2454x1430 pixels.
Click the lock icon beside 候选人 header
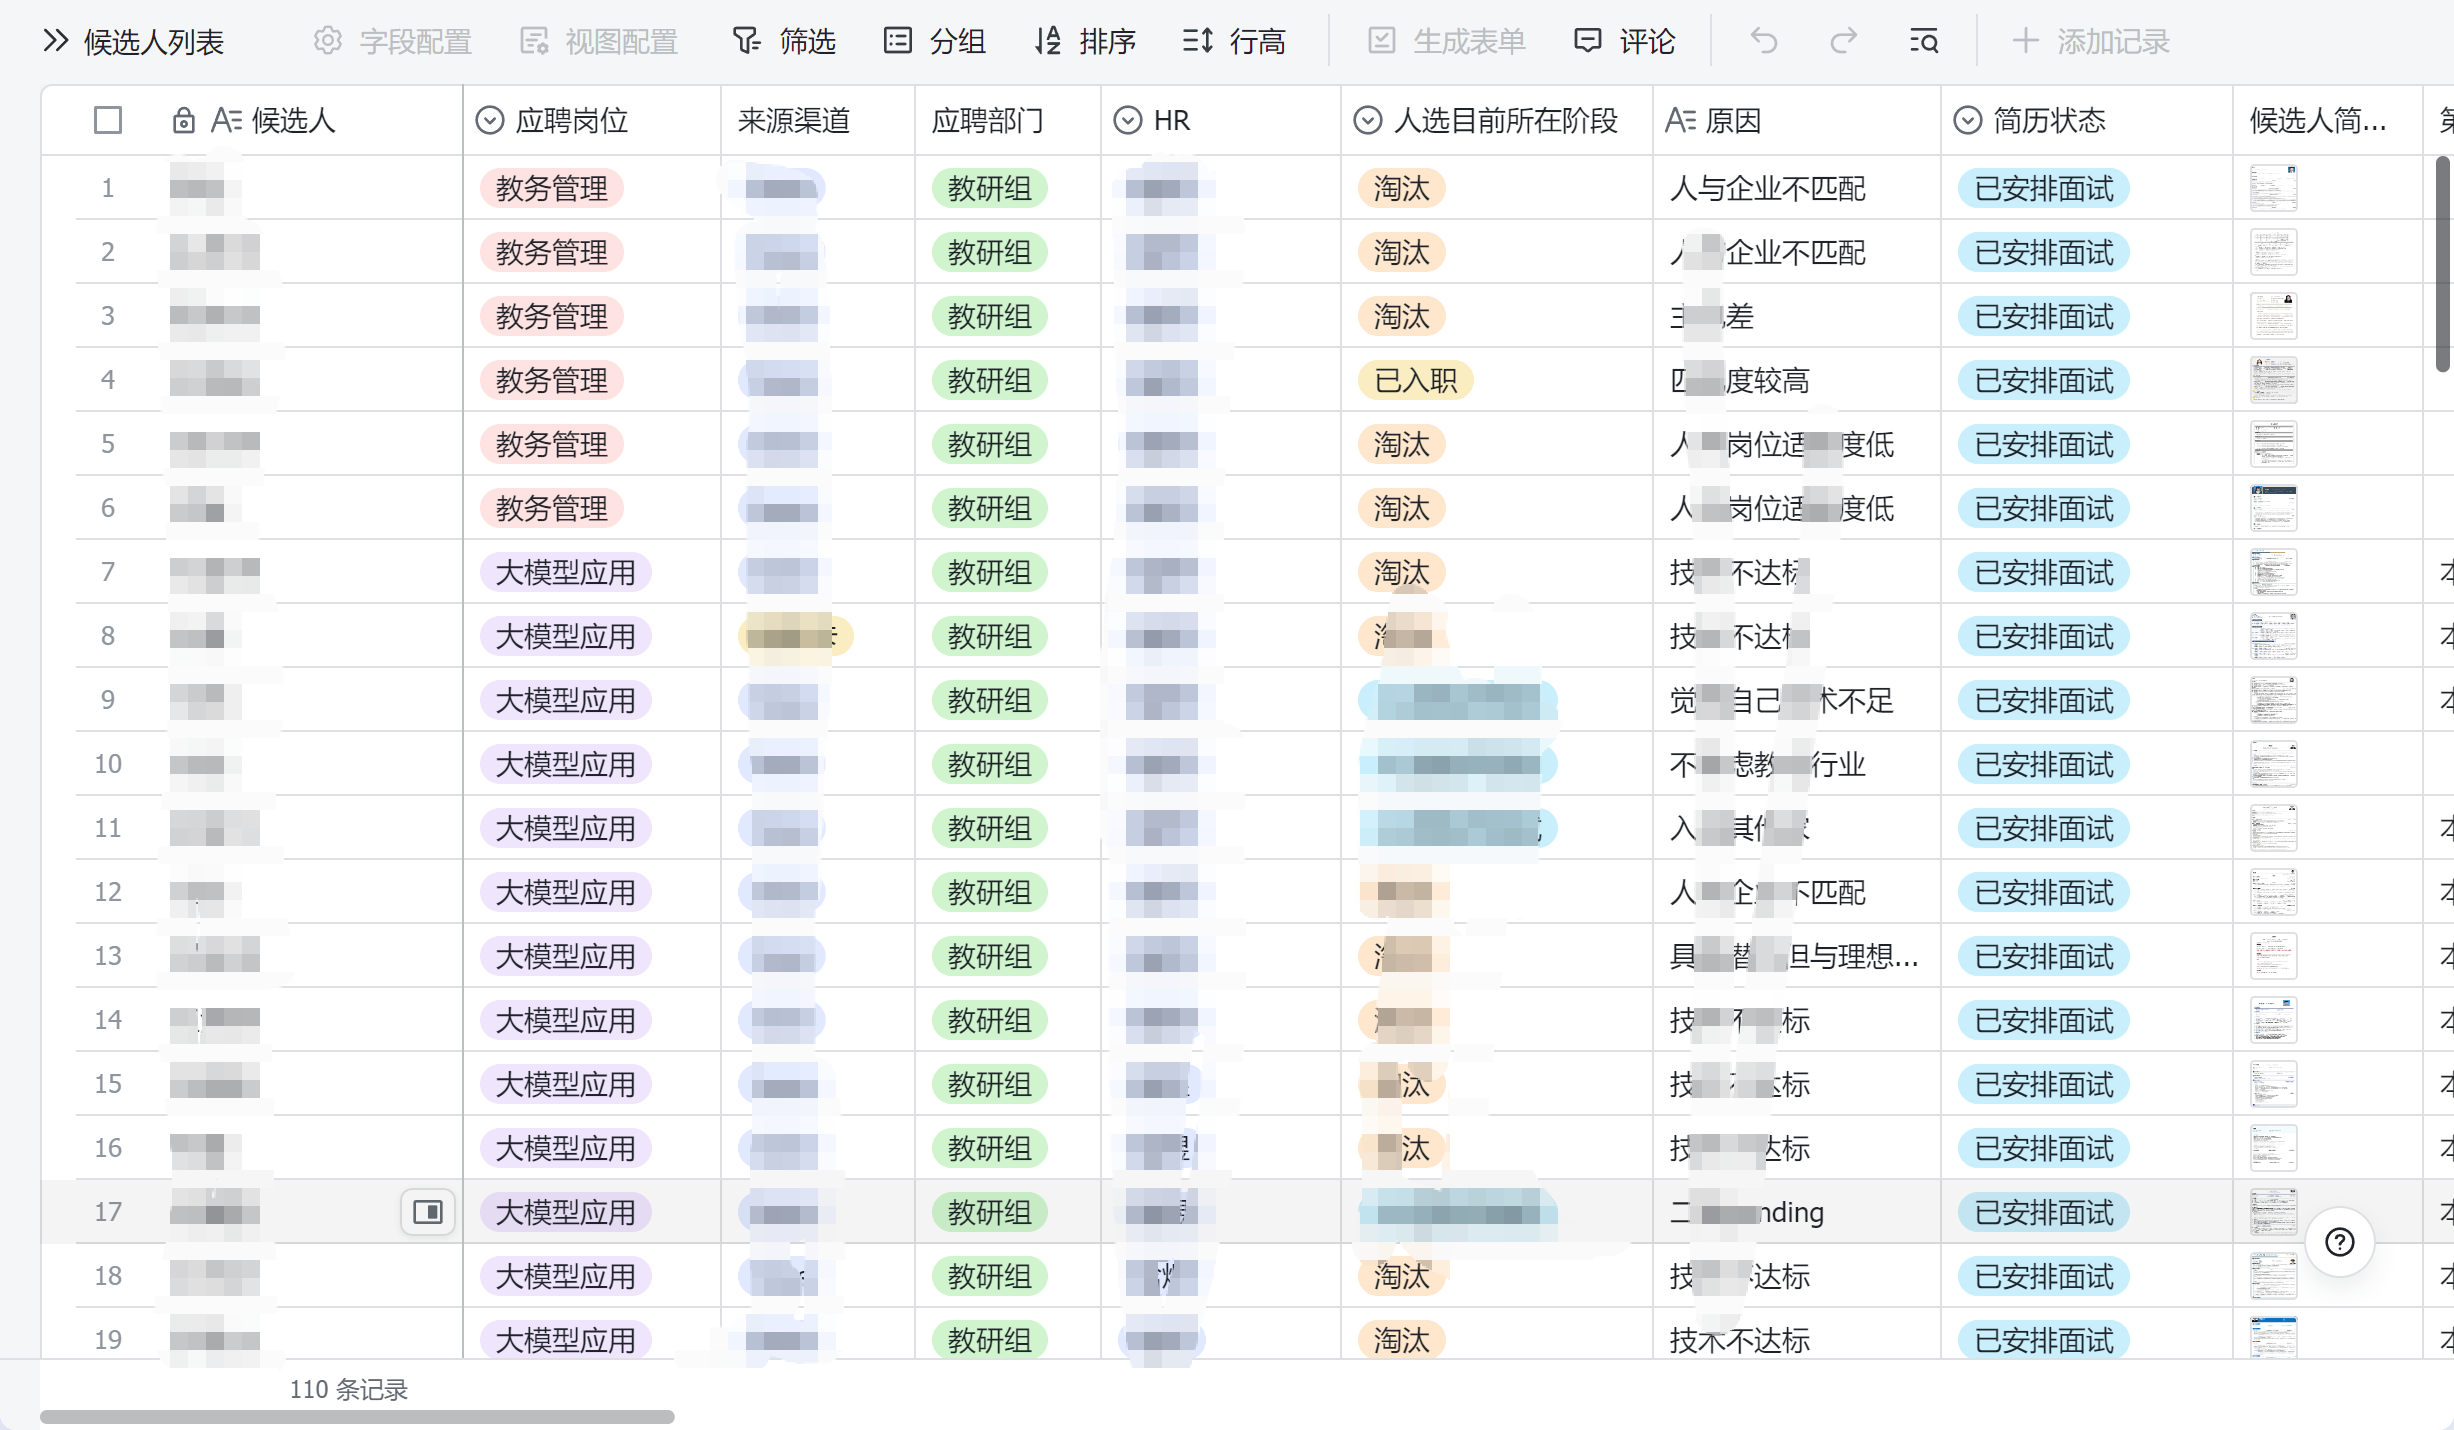click(183, 121)
